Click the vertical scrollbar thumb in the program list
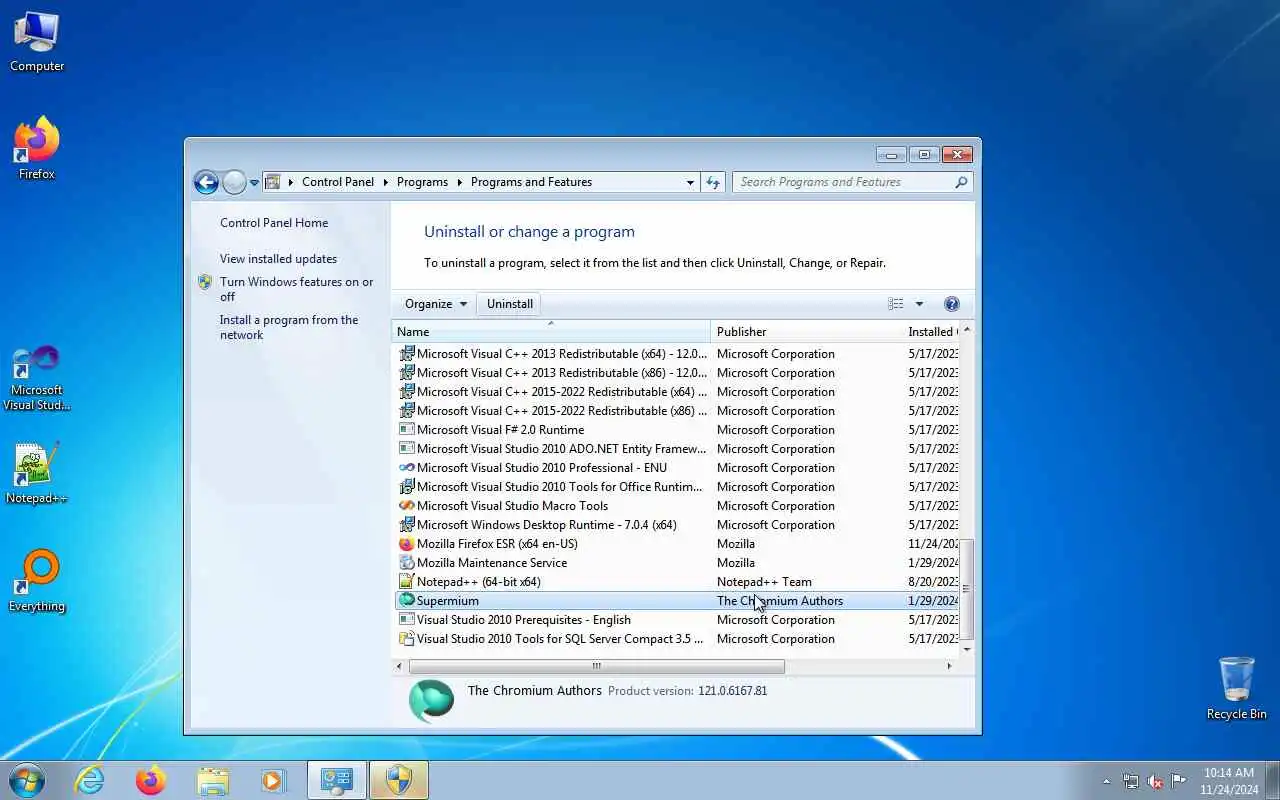Image resolution: width=1280 pixels, height=800 pixels. coord(966,588)
